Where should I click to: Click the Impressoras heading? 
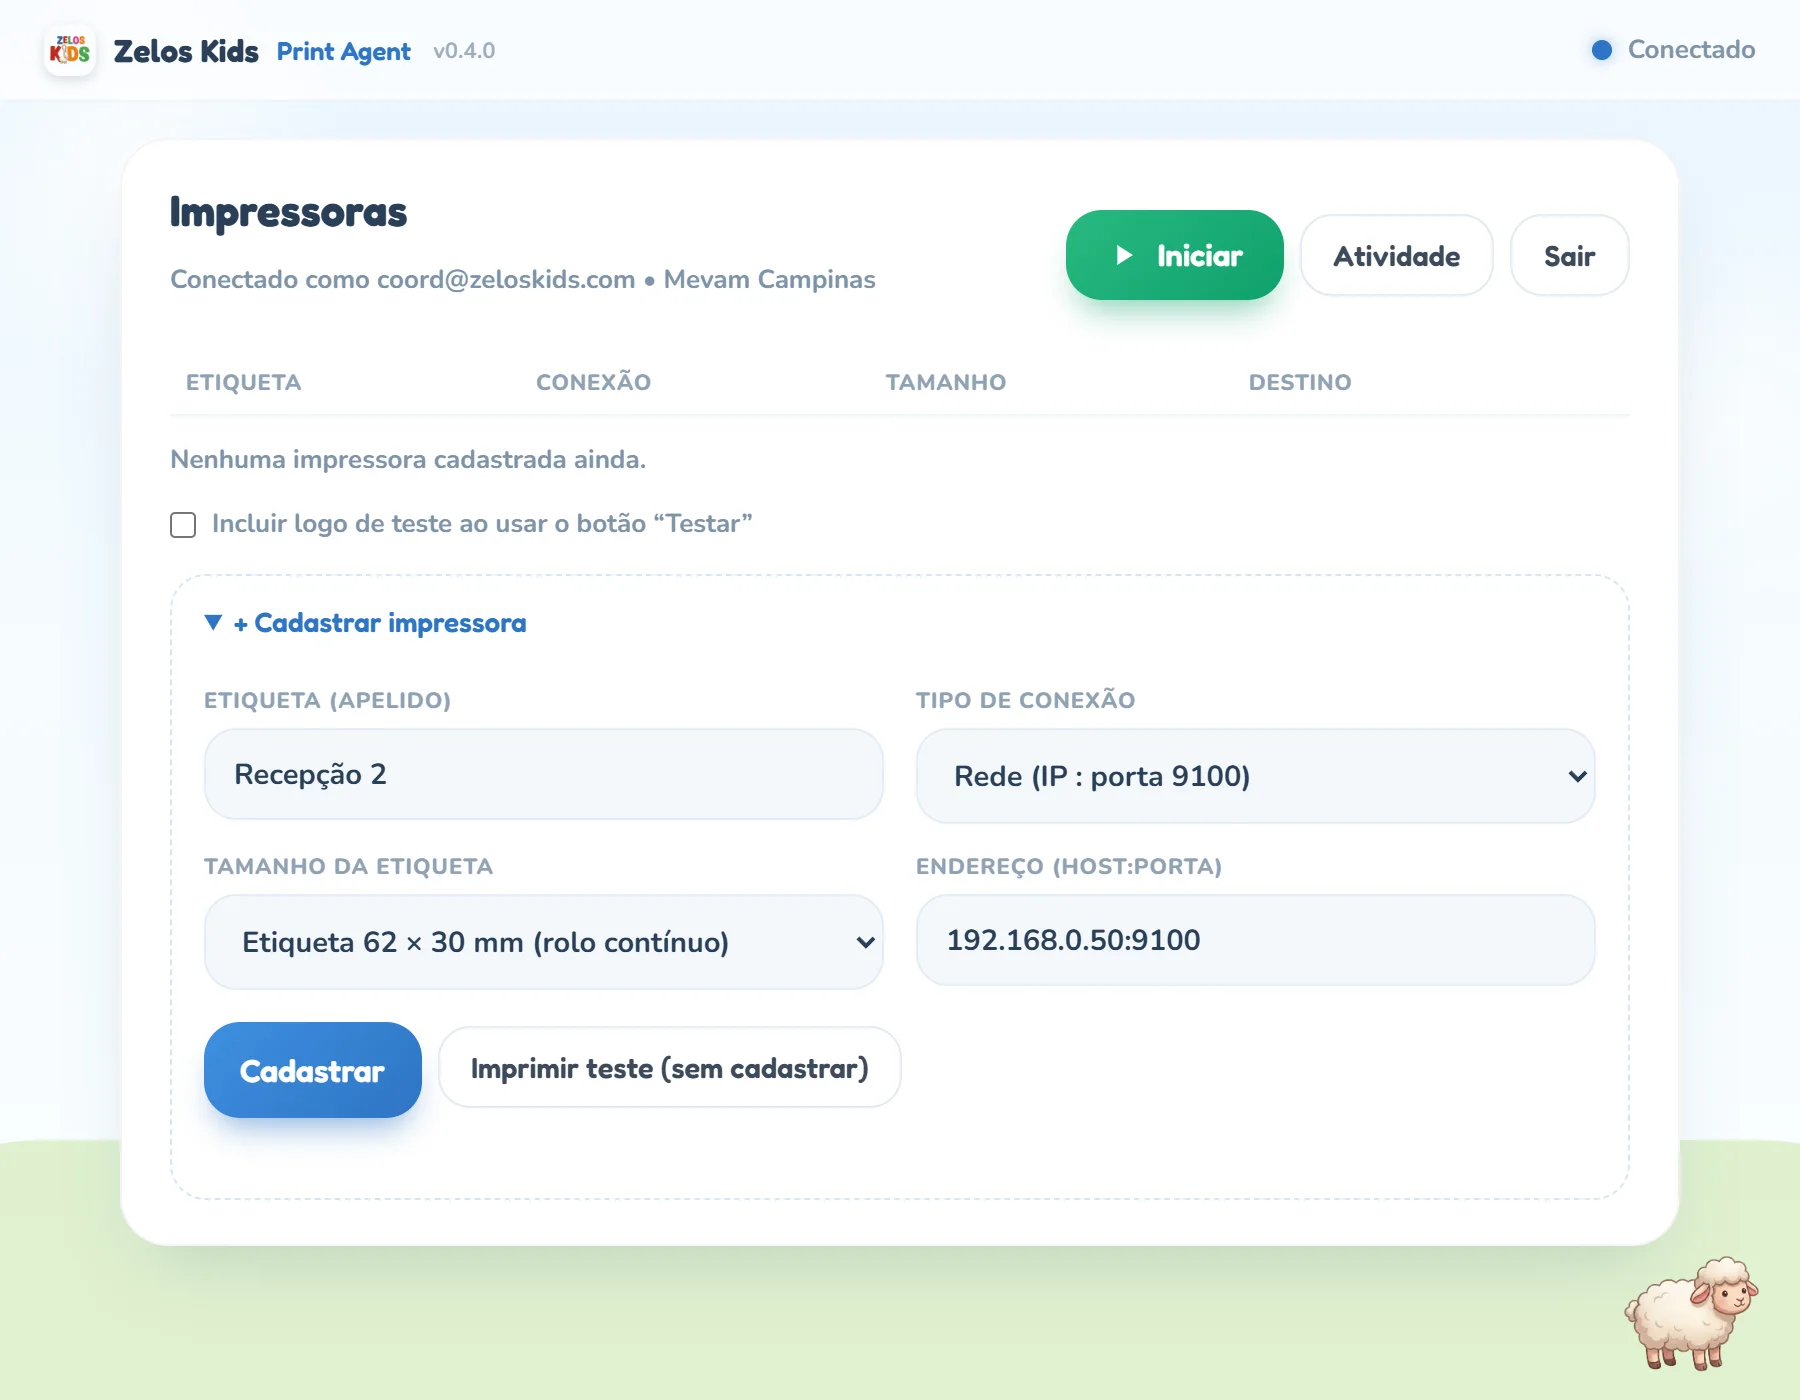tap(288, 212)
